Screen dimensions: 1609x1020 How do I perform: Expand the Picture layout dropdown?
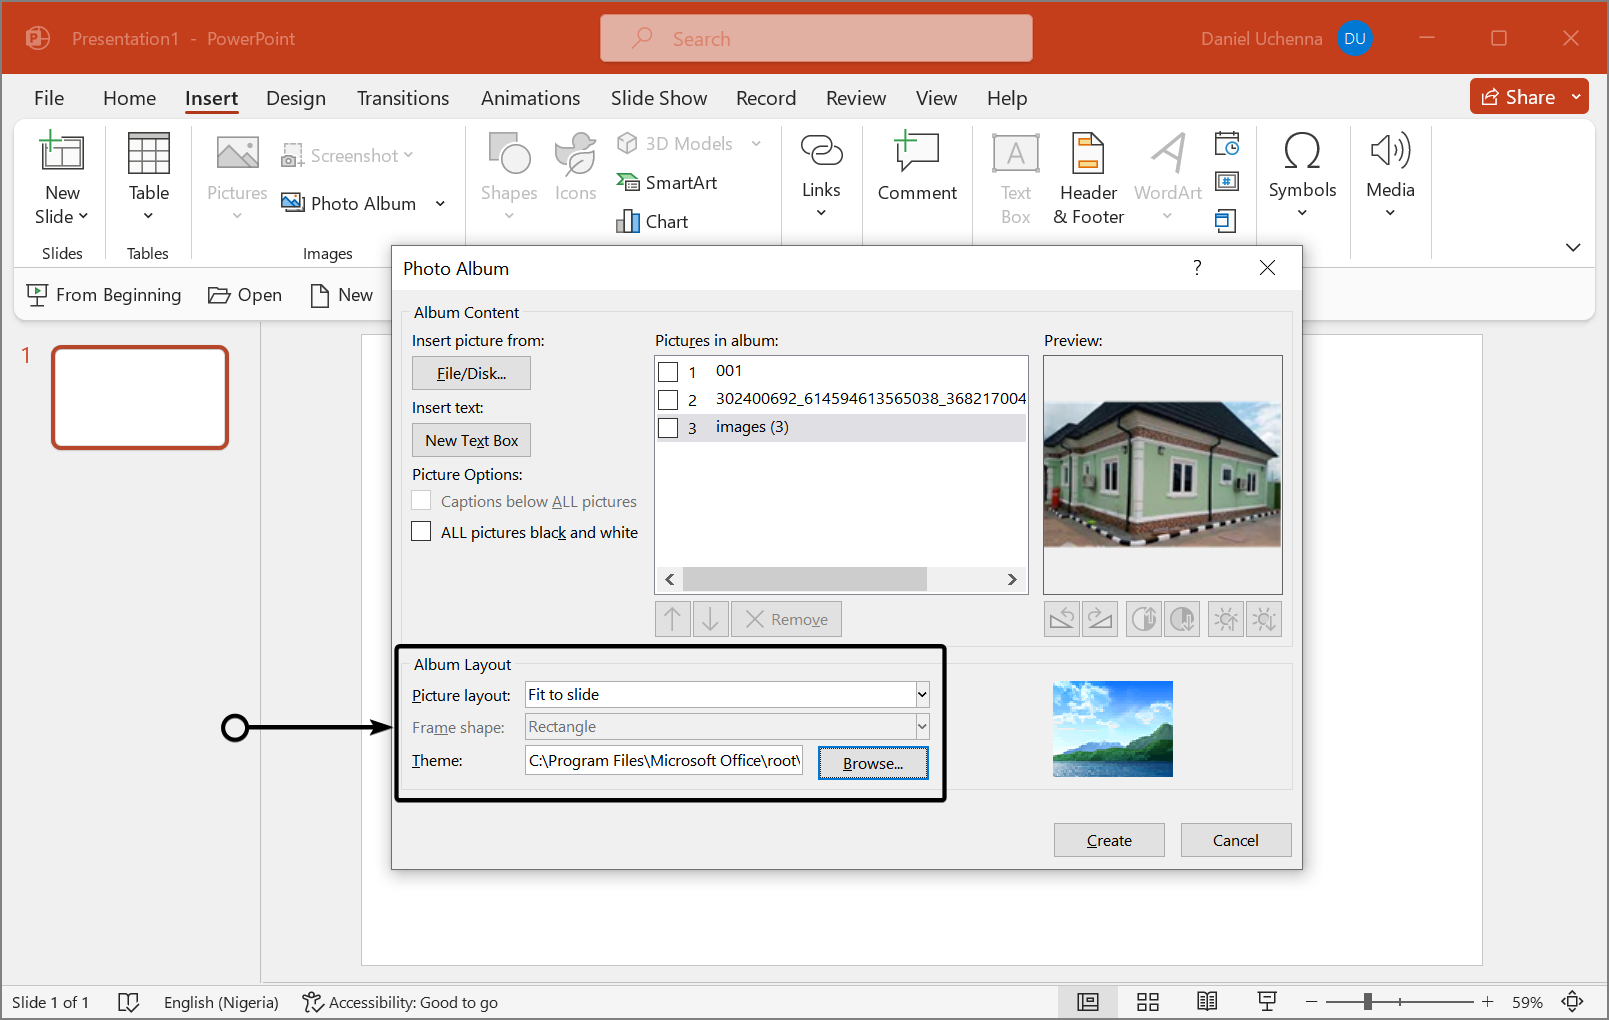pos(922,695)
